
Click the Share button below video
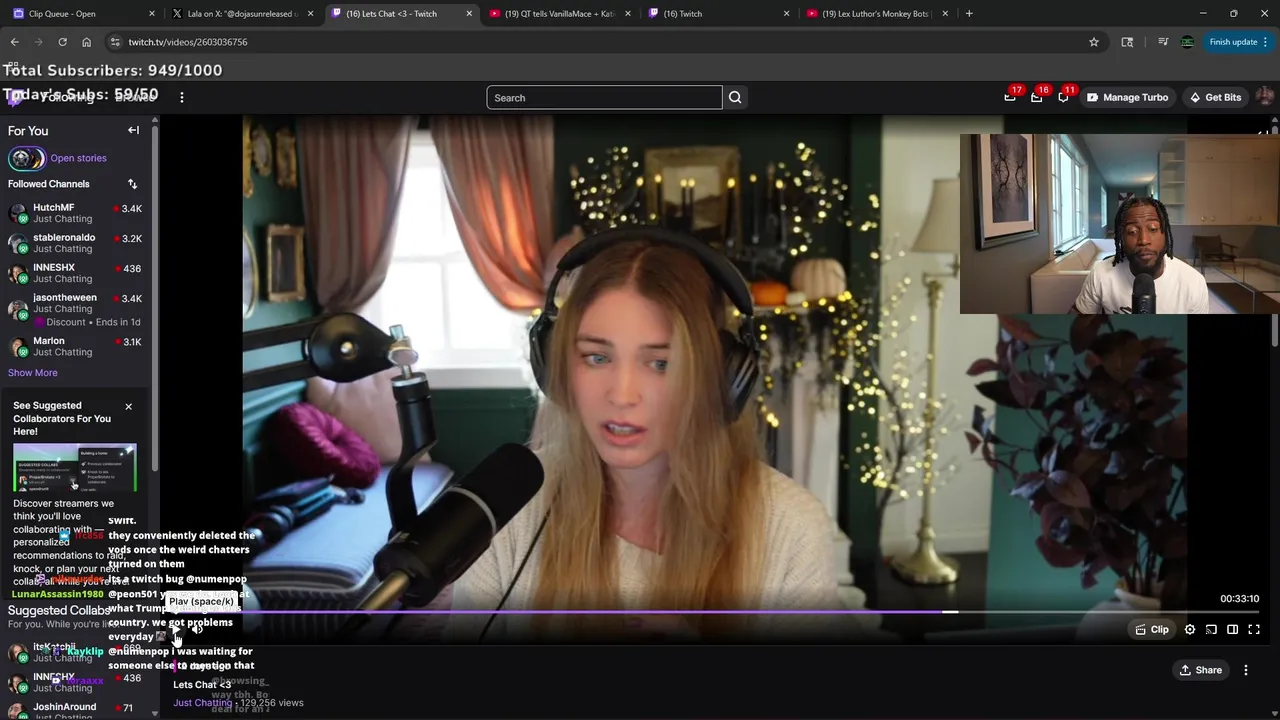click(x=1200, y=670)
